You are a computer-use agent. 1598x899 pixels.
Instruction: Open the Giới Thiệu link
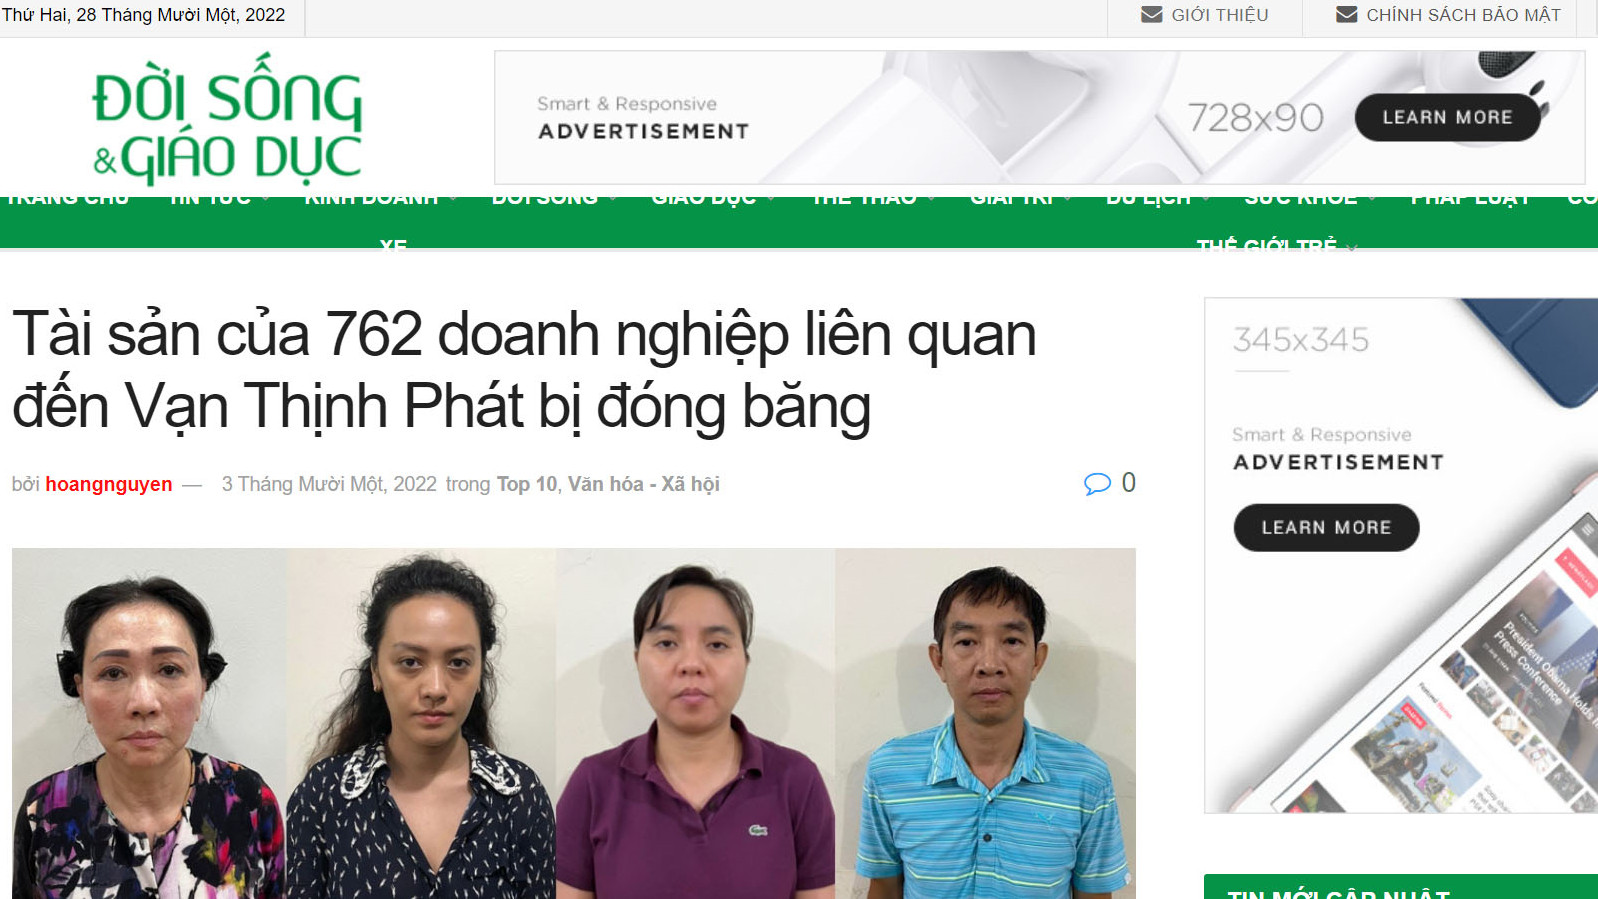coord(1219,15)
